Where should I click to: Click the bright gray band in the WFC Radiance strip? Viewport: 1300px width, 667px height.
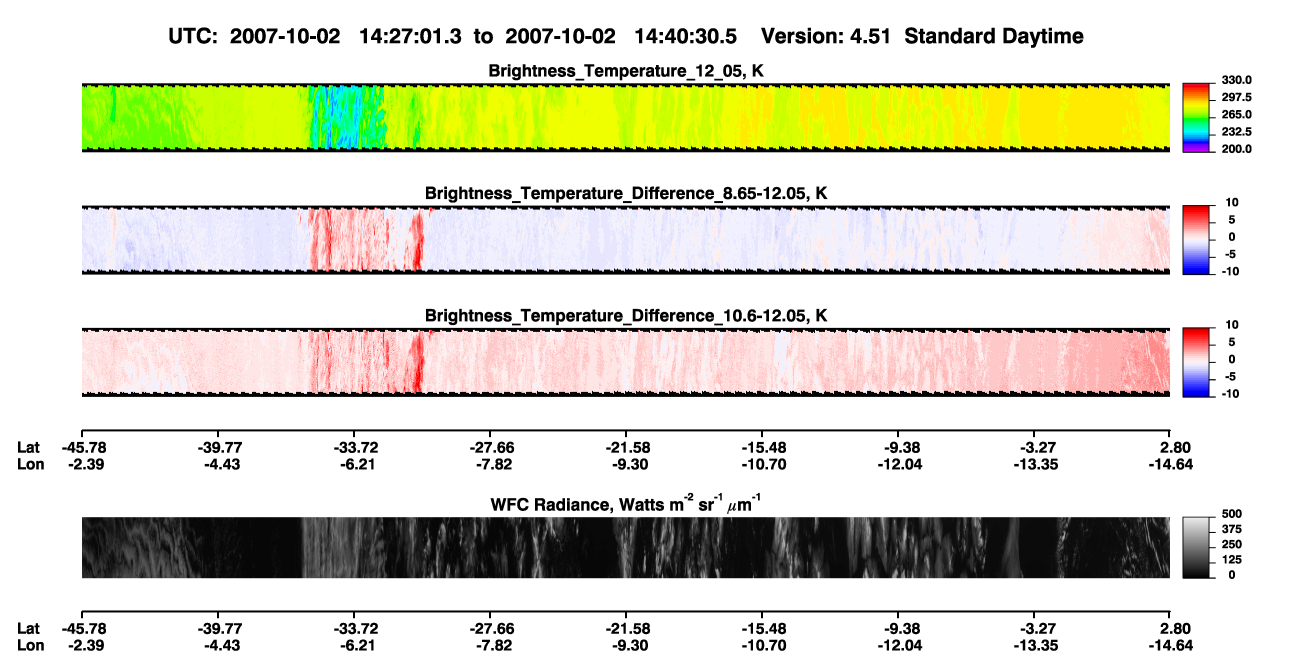pyautogui.click(x=335, y=547)
